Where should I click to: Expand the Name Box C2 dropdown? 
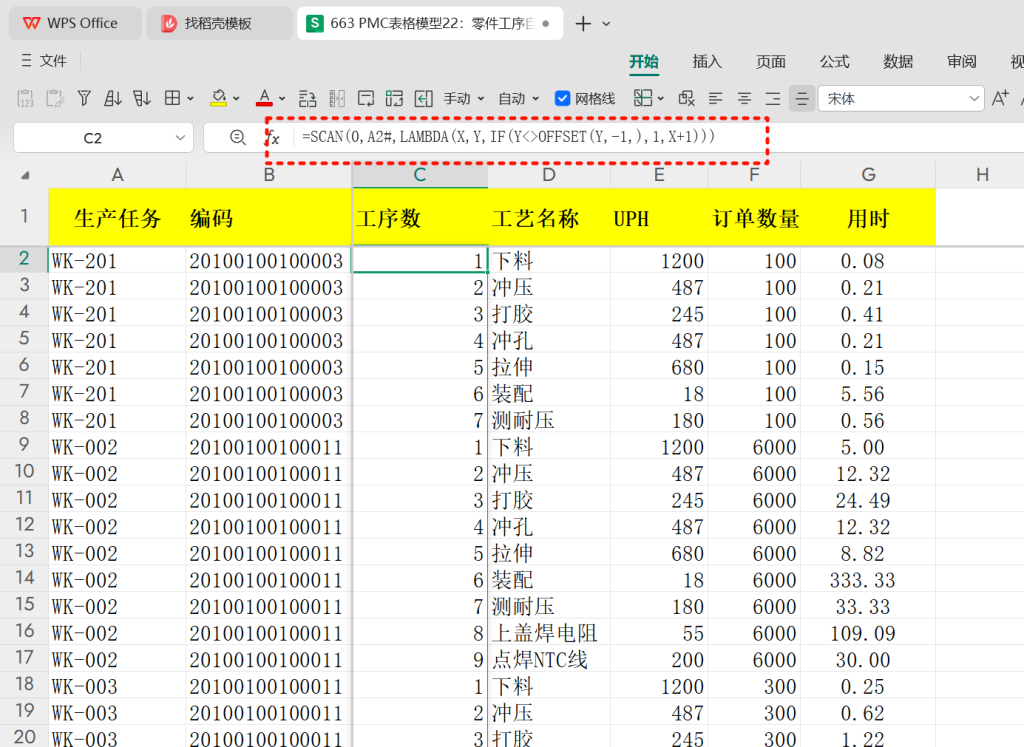coord(180,138)
